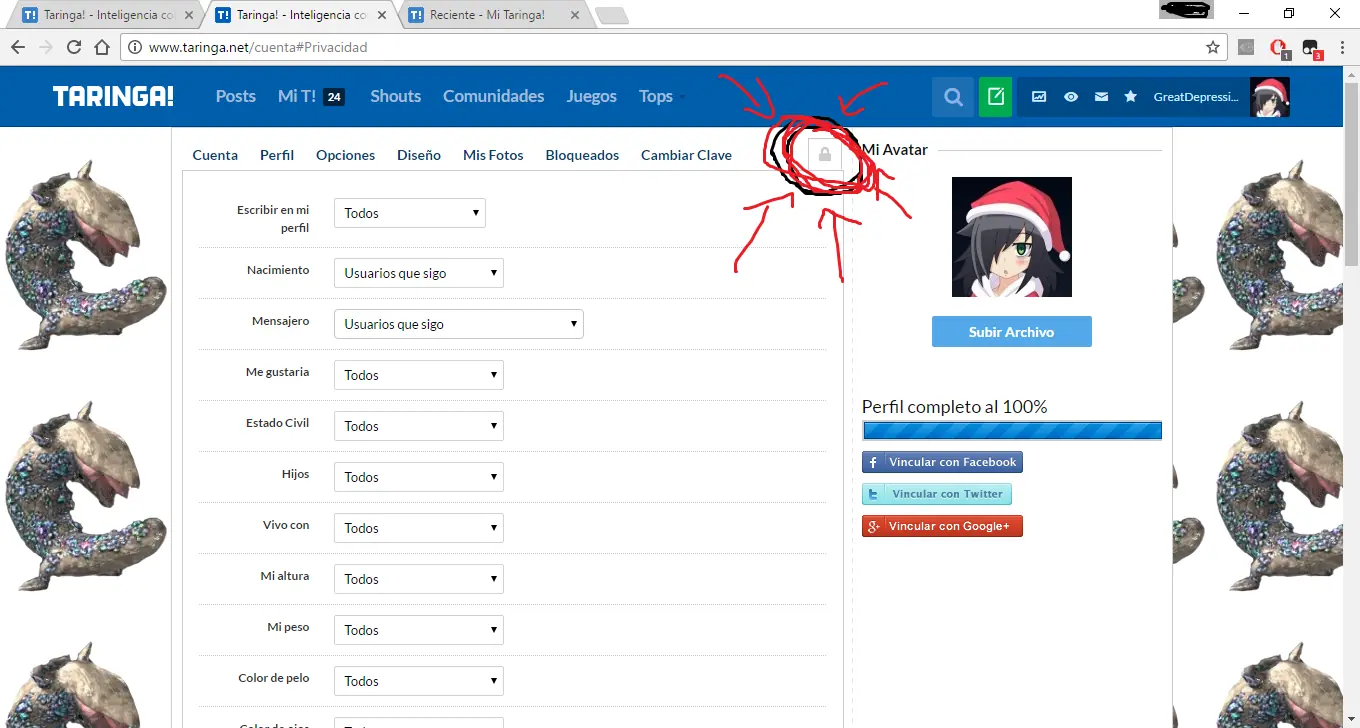Open a new browser tab
This screenshot has height=728, width=1360.
(611, 15)
